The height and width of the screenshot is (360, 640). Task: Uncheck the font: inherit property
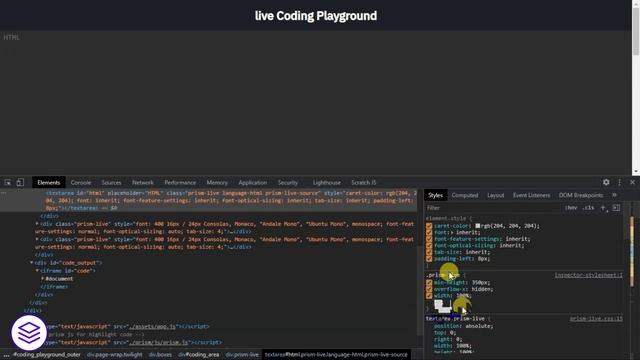click(x=429, y=232)
